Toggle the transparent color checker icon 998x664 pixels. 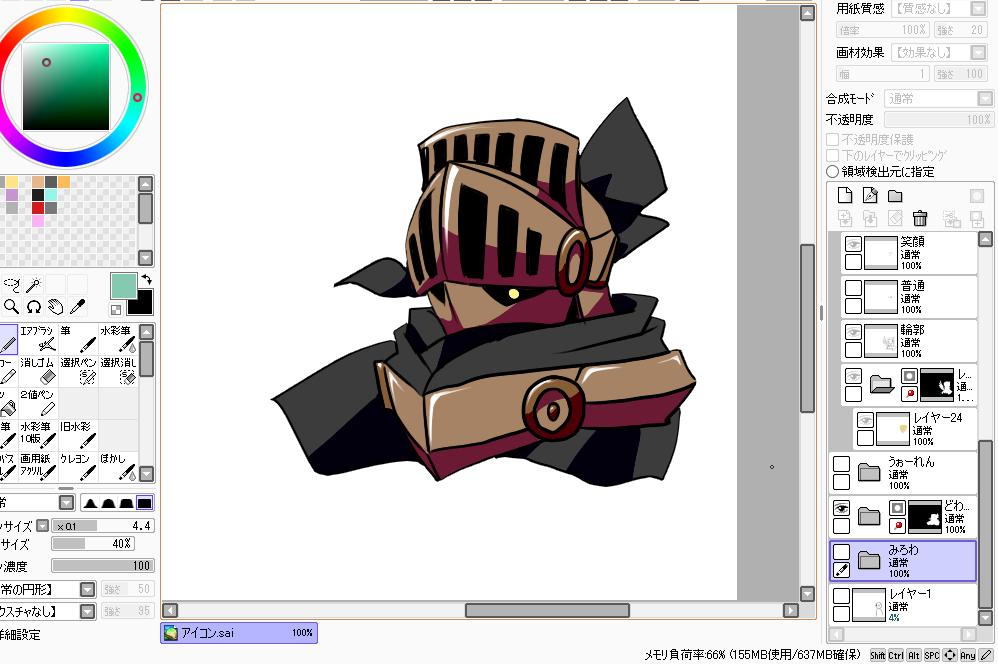click(116, 310)
